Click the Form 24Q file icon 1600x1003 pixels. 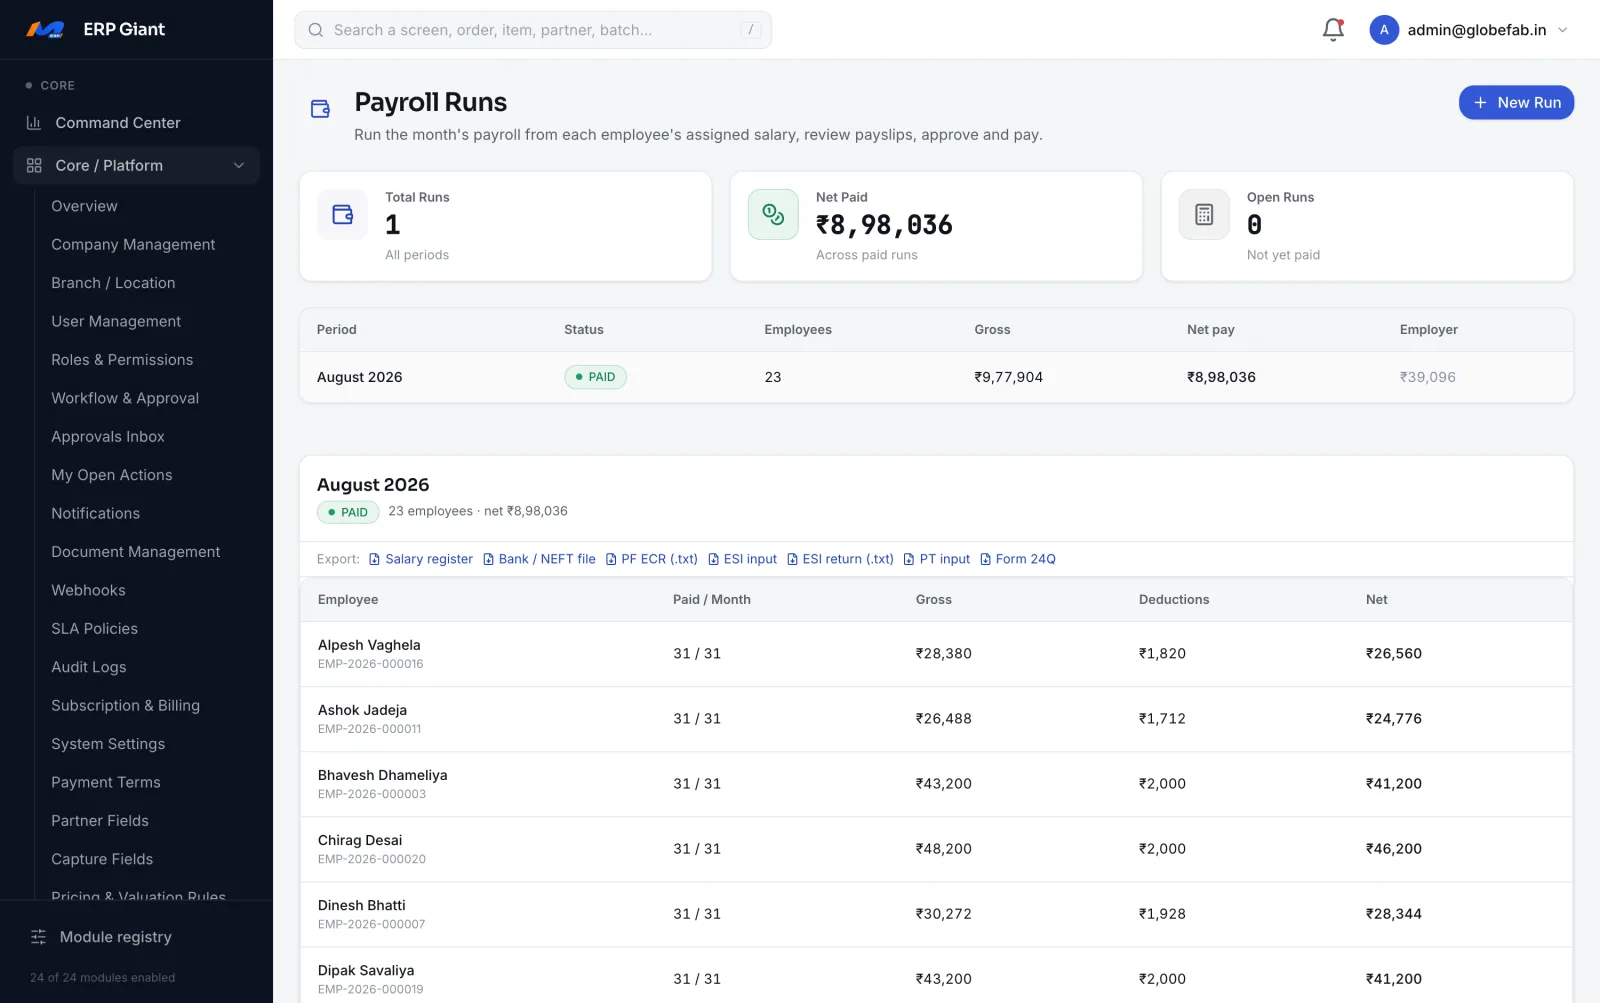tap(986, 559)
